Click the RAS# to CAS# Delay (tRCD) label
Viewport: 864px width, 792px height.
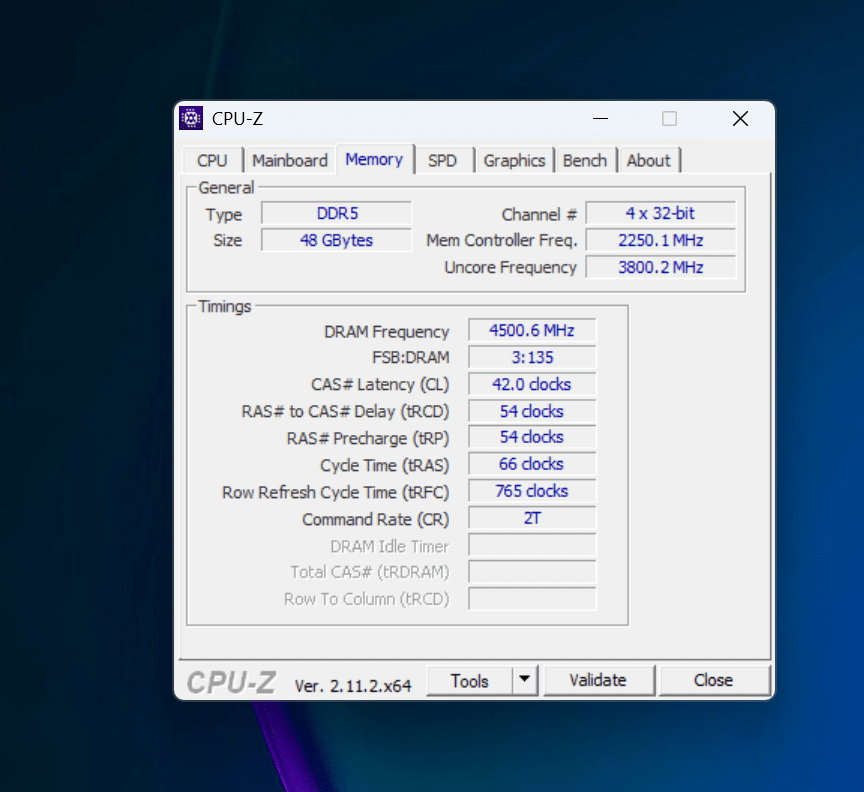[x=345, y=411]
